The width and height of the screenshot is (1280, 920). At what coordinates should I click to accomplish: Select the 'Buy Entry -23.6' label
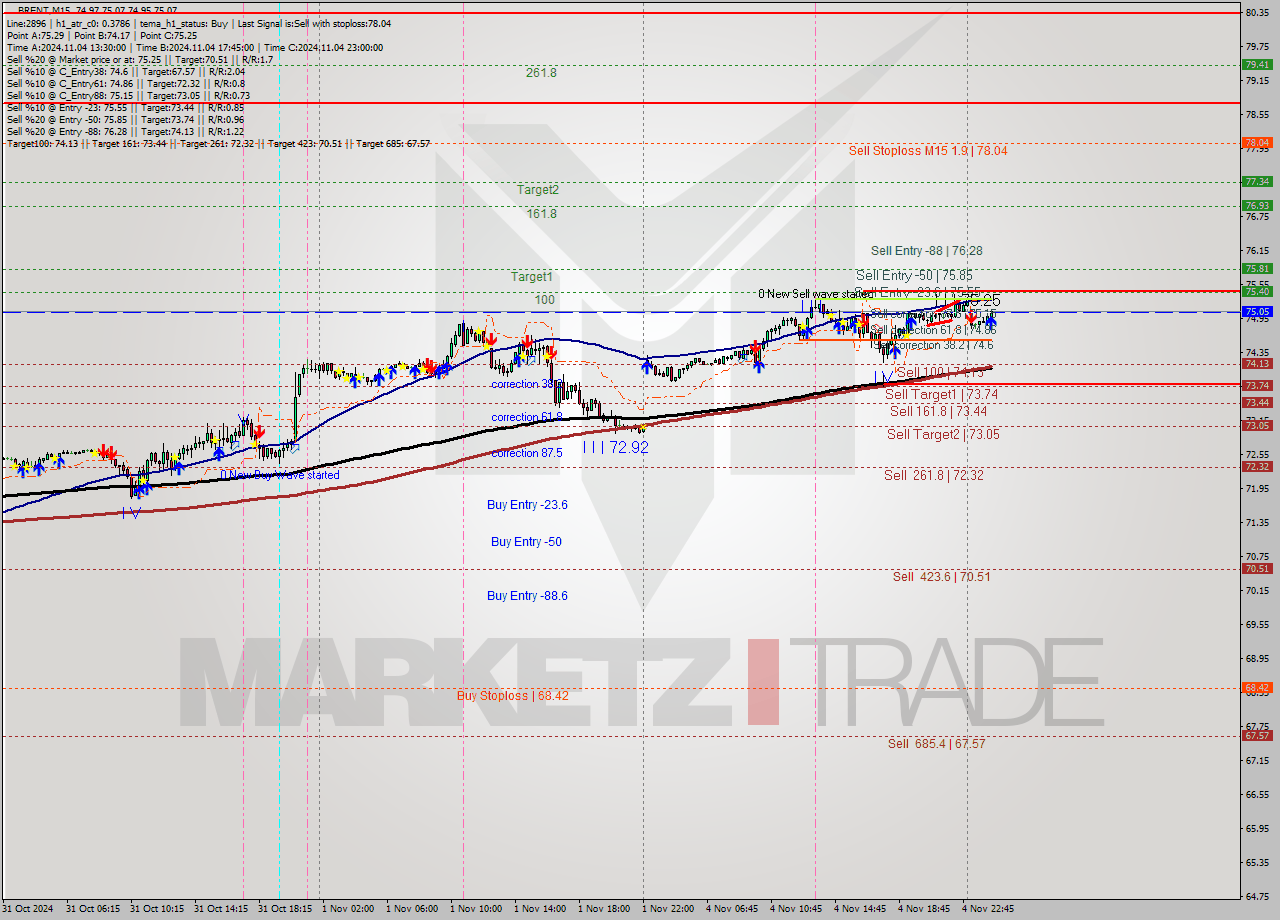[527, 504]
